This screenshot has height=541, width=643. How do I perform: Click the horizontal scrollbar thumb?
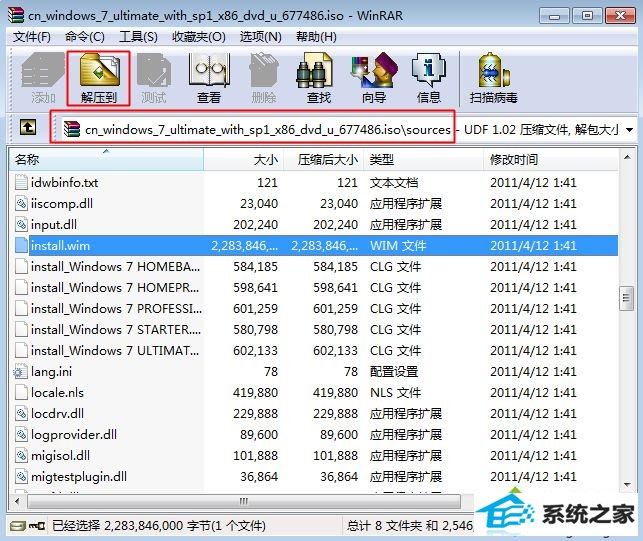244,501
